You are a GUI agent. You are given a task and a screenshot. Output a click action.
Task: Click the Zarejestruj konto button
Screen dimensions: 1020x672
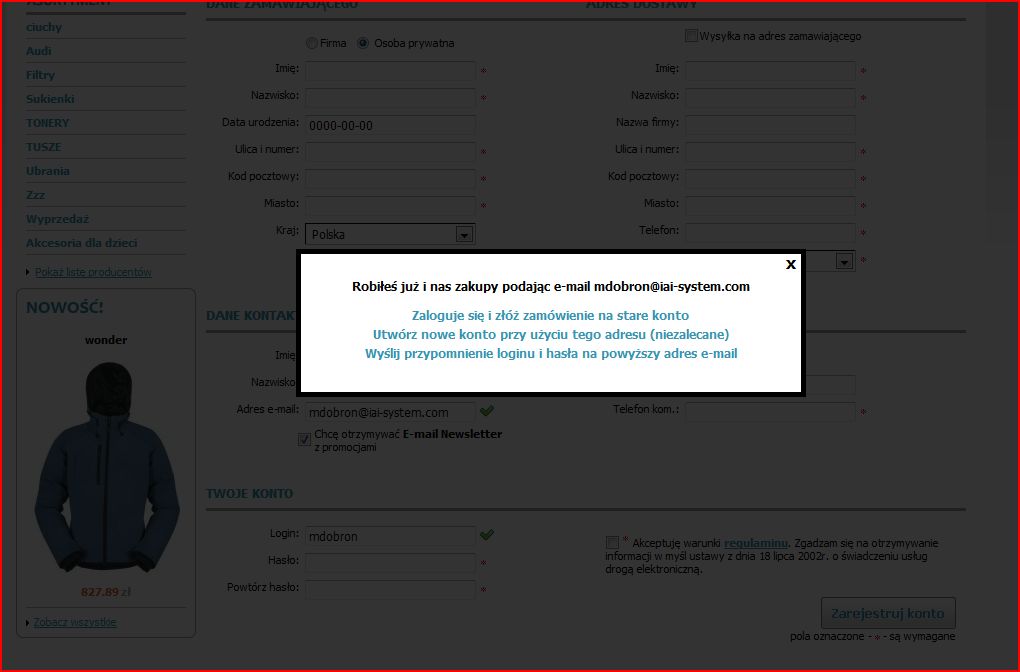[888, 613]
